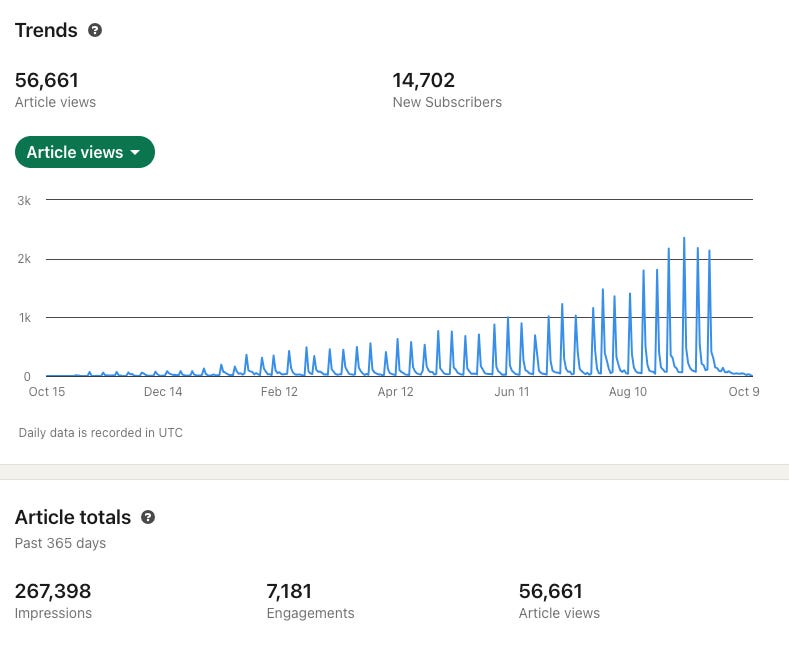Click the dropdown caret in Article views
The height and width of the screenshot is (645, 789).
pos(135,152)
